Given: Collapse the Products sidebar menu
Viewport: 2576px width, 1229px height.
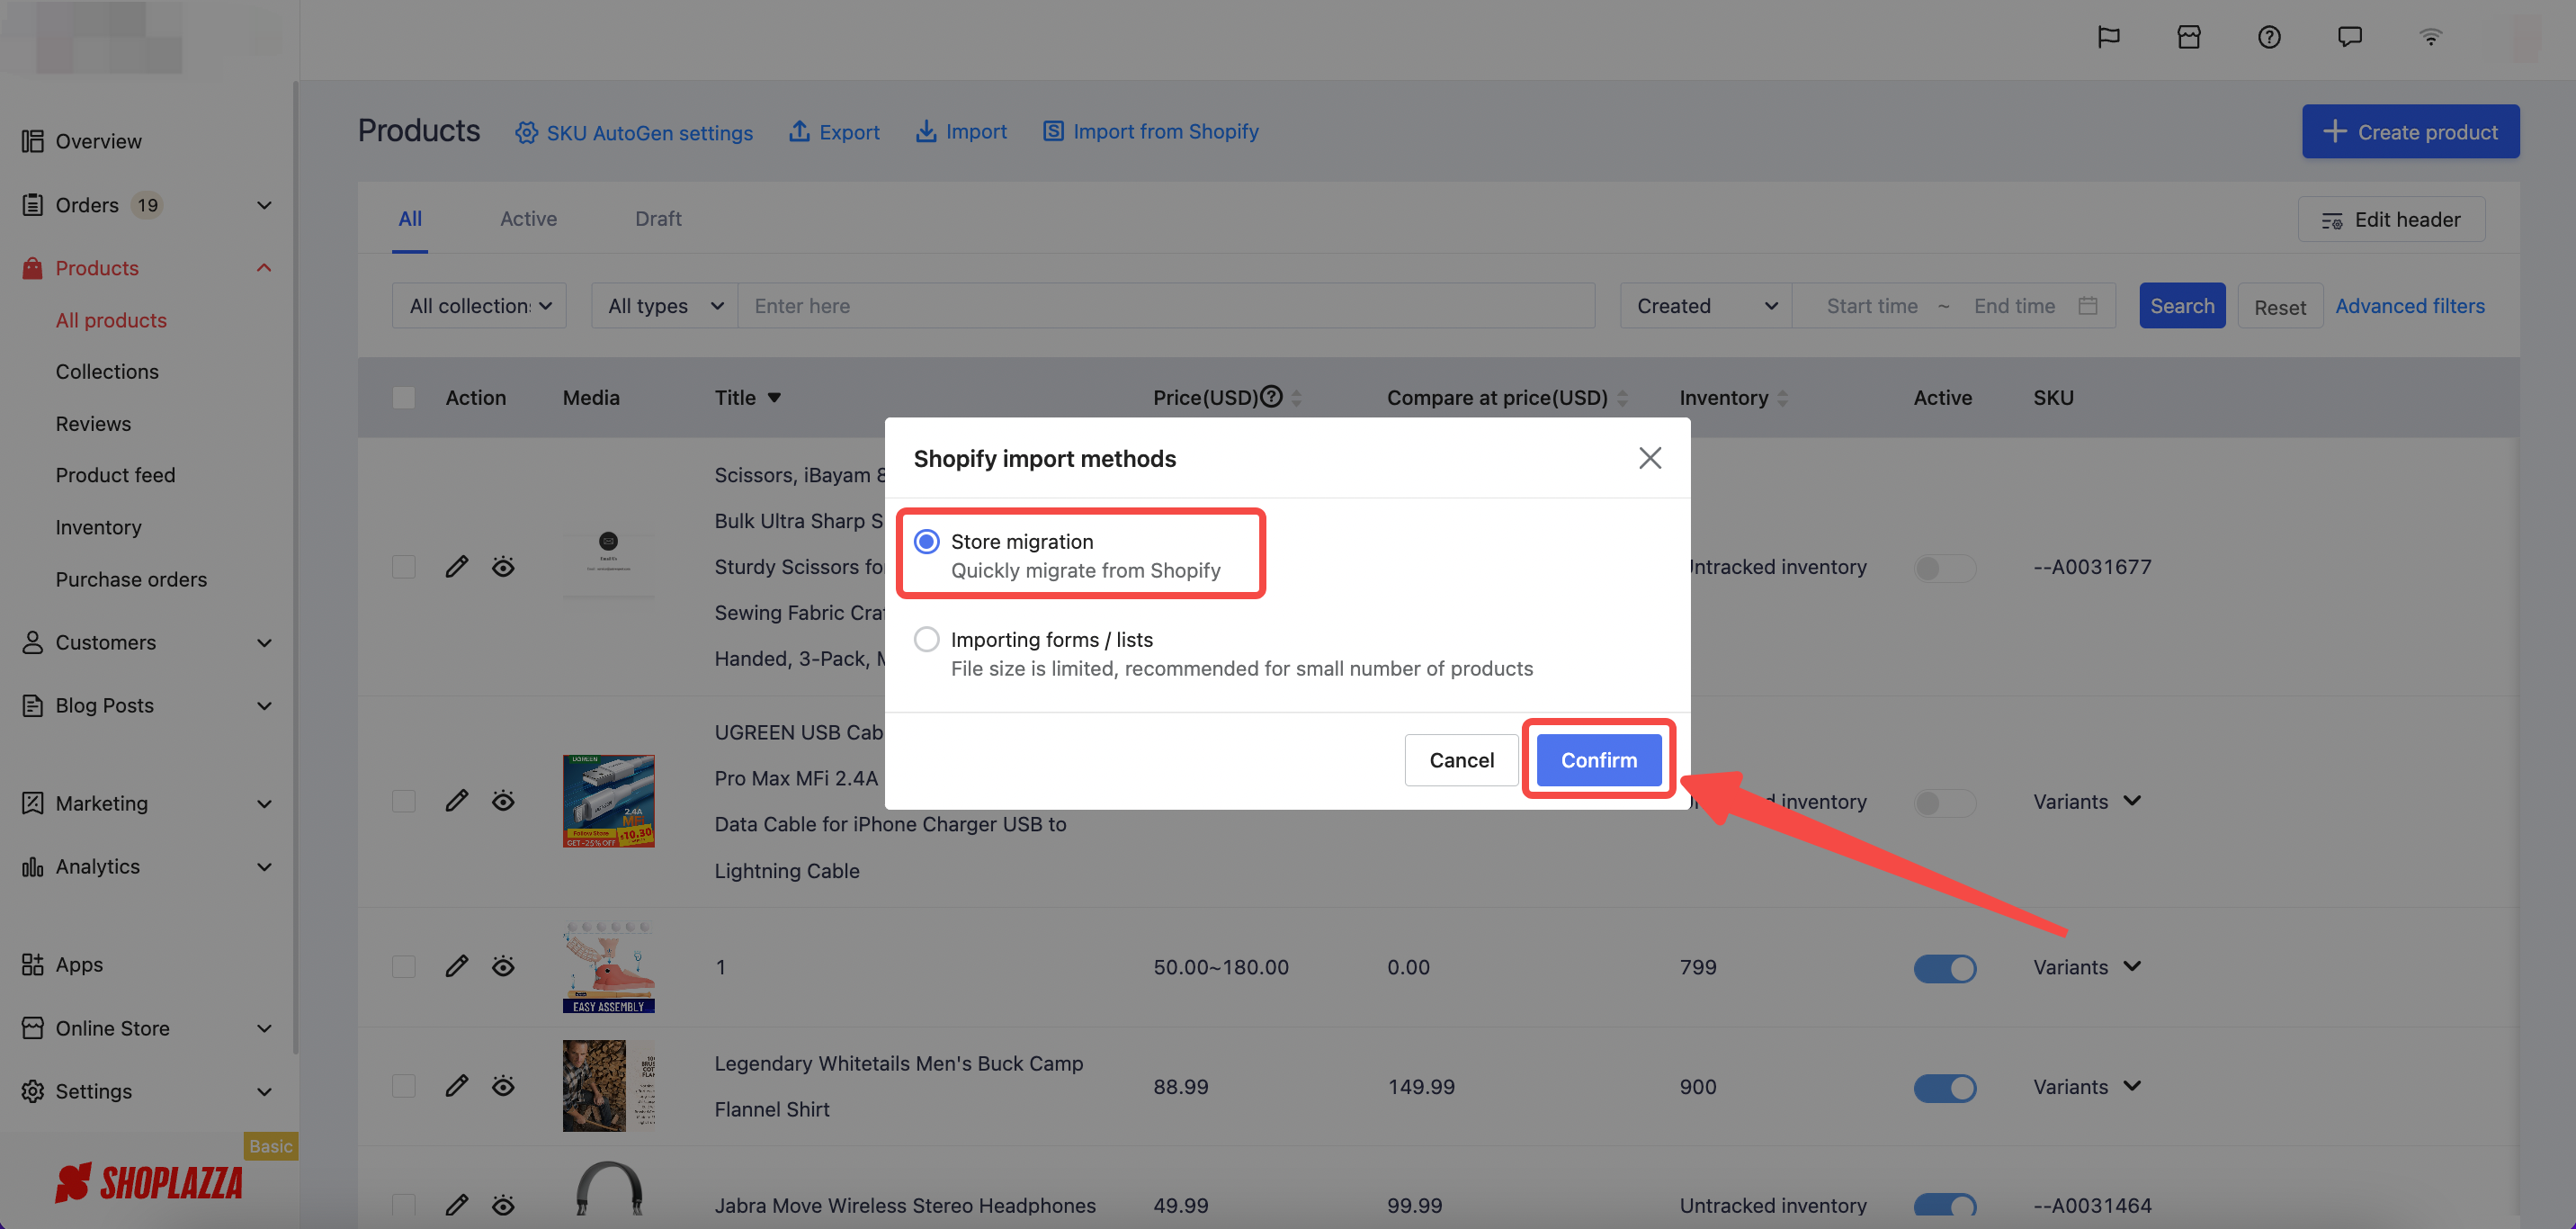Looking at the screenshot, I should click(x=264, y=268).
